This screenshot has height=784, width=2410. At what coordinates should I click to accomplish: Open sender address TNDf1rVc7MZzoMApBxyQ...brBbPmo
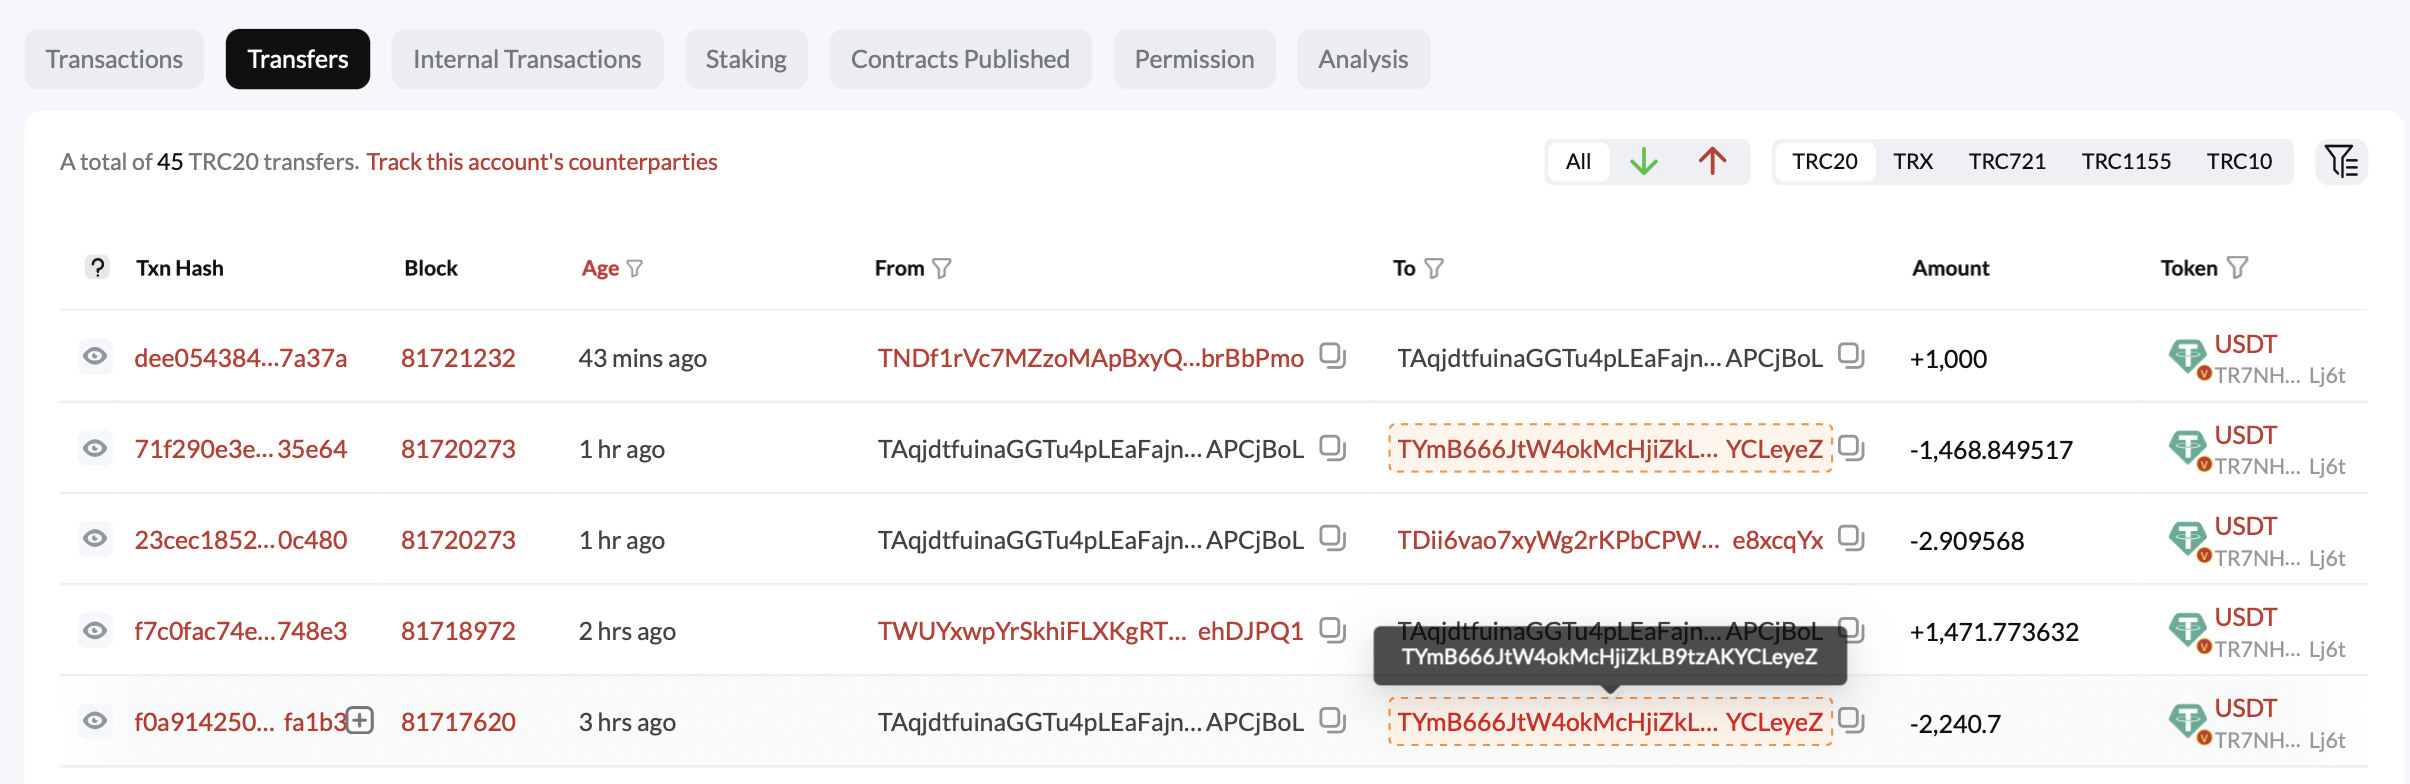point(1091,358)
